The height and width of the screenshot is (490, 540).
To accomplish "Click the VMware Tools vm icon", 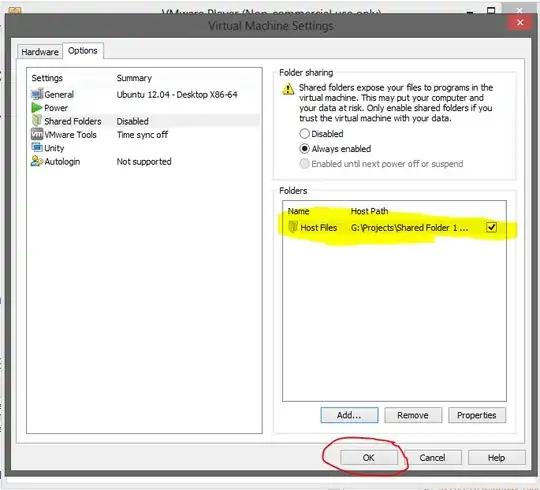I will (37, 134).
